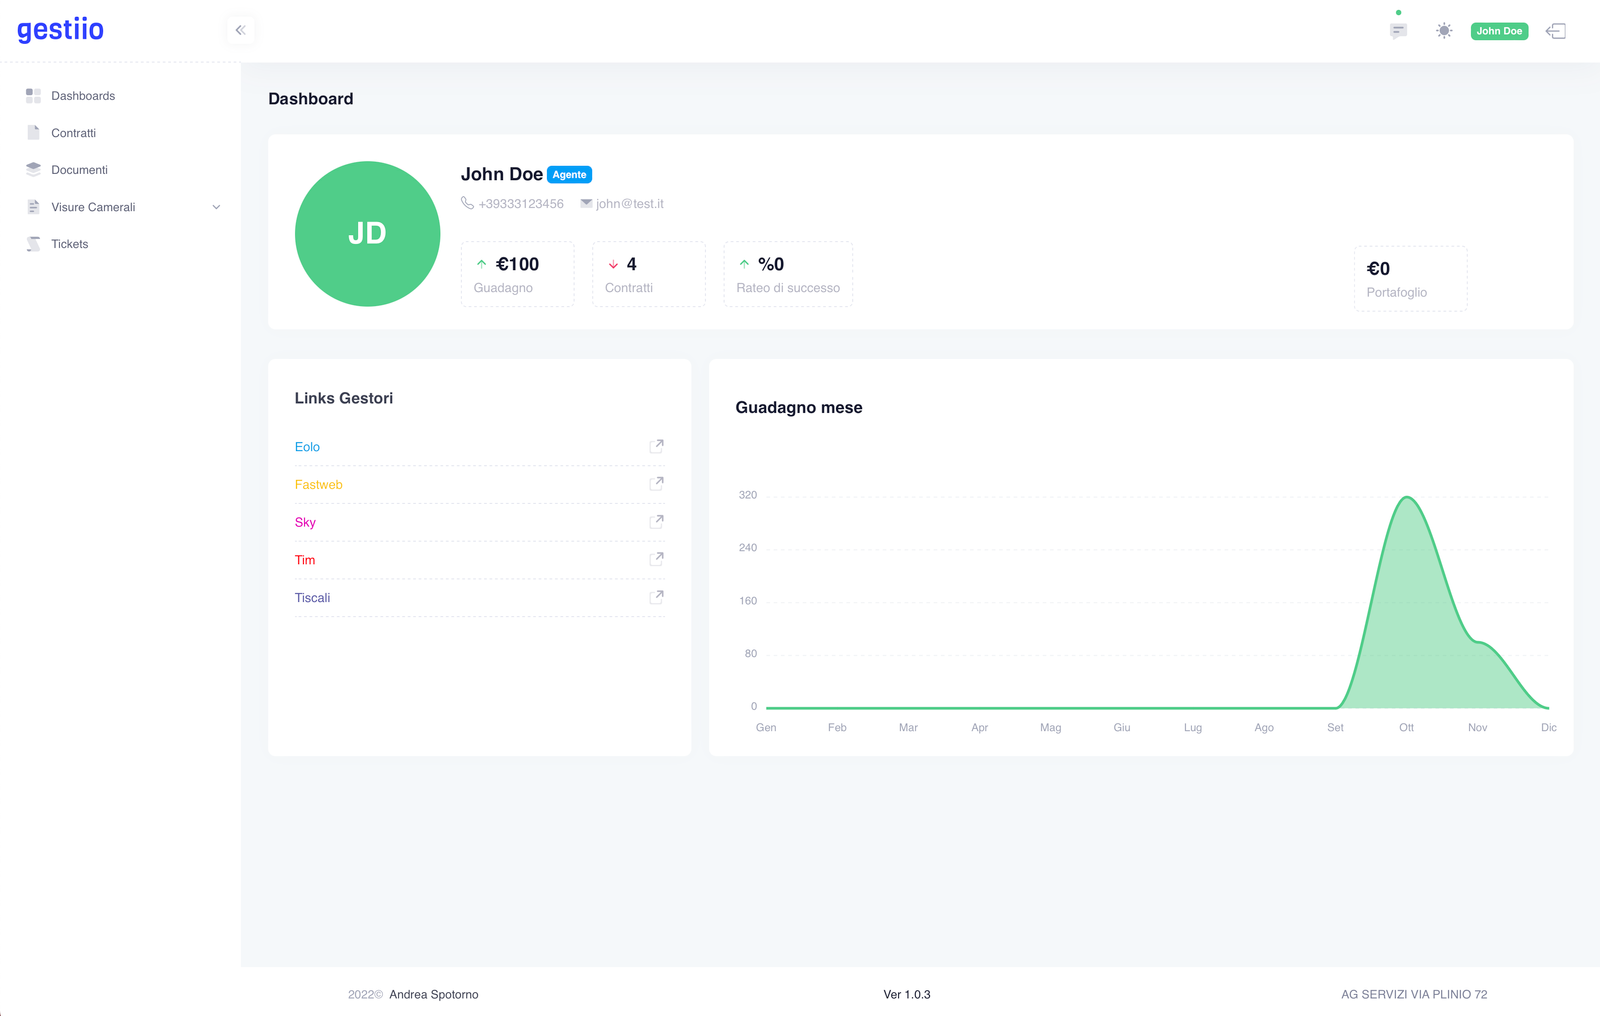Image resolution: width=1600 pixels, height=1016 pixels.
Task: Open the Eolo external link icon
Action: tap(656, 446)
